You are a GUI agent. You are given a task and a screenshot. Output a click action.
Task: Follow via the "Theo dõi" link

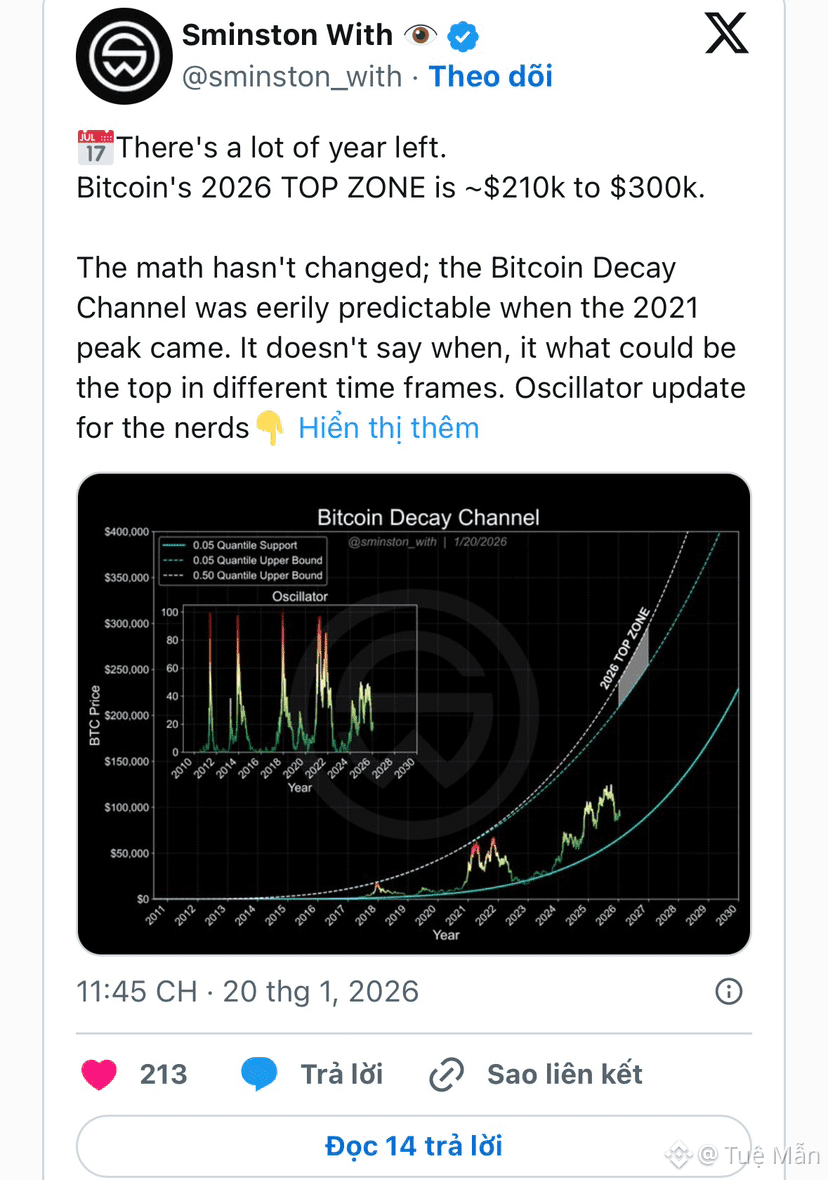[490, 77]
